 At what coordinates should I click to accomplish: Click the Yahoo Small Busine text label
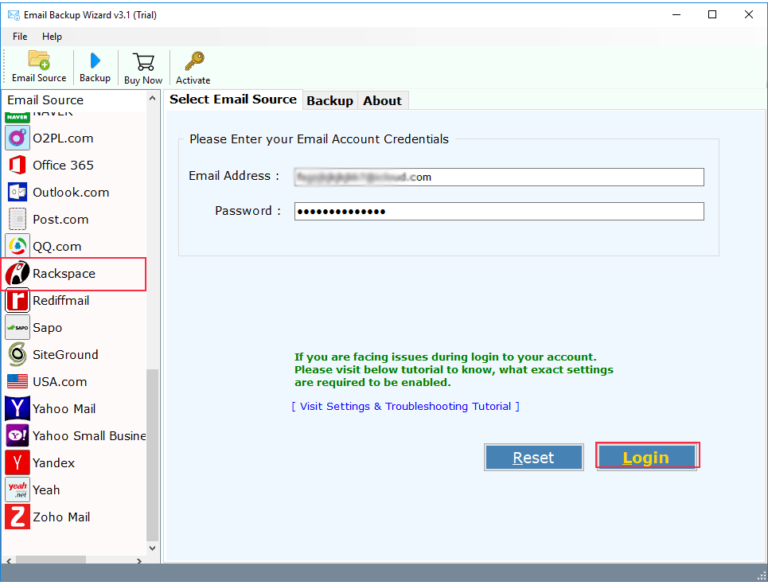tap(89, 436)
